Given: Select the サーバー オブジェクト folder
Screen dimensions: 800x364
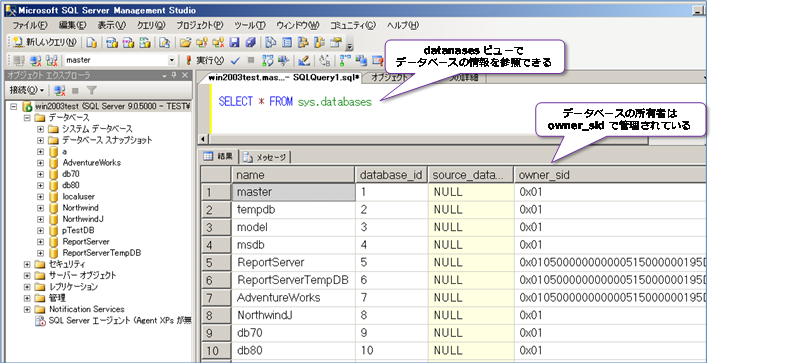Looking at the screenshot, I should pos(83,275).
